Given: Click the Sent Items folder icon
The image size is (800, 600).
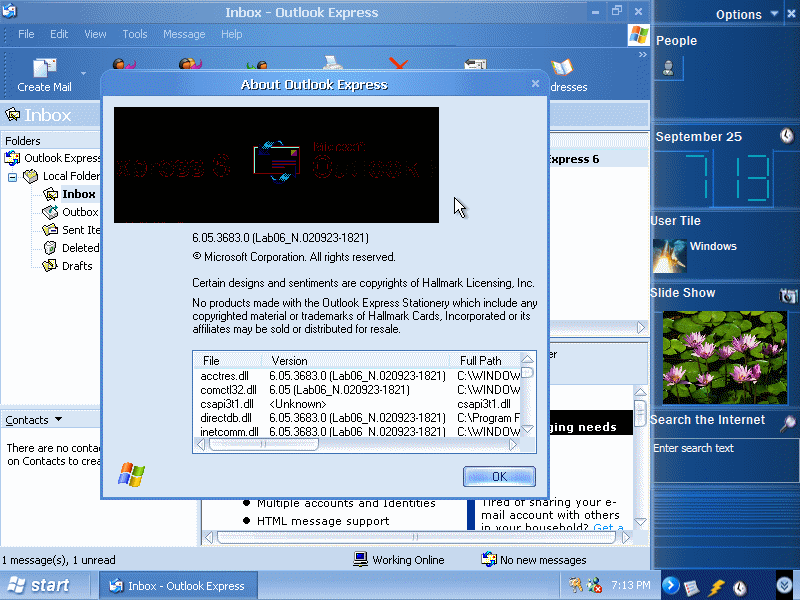Looking at the screenshot, I should 50,230.
